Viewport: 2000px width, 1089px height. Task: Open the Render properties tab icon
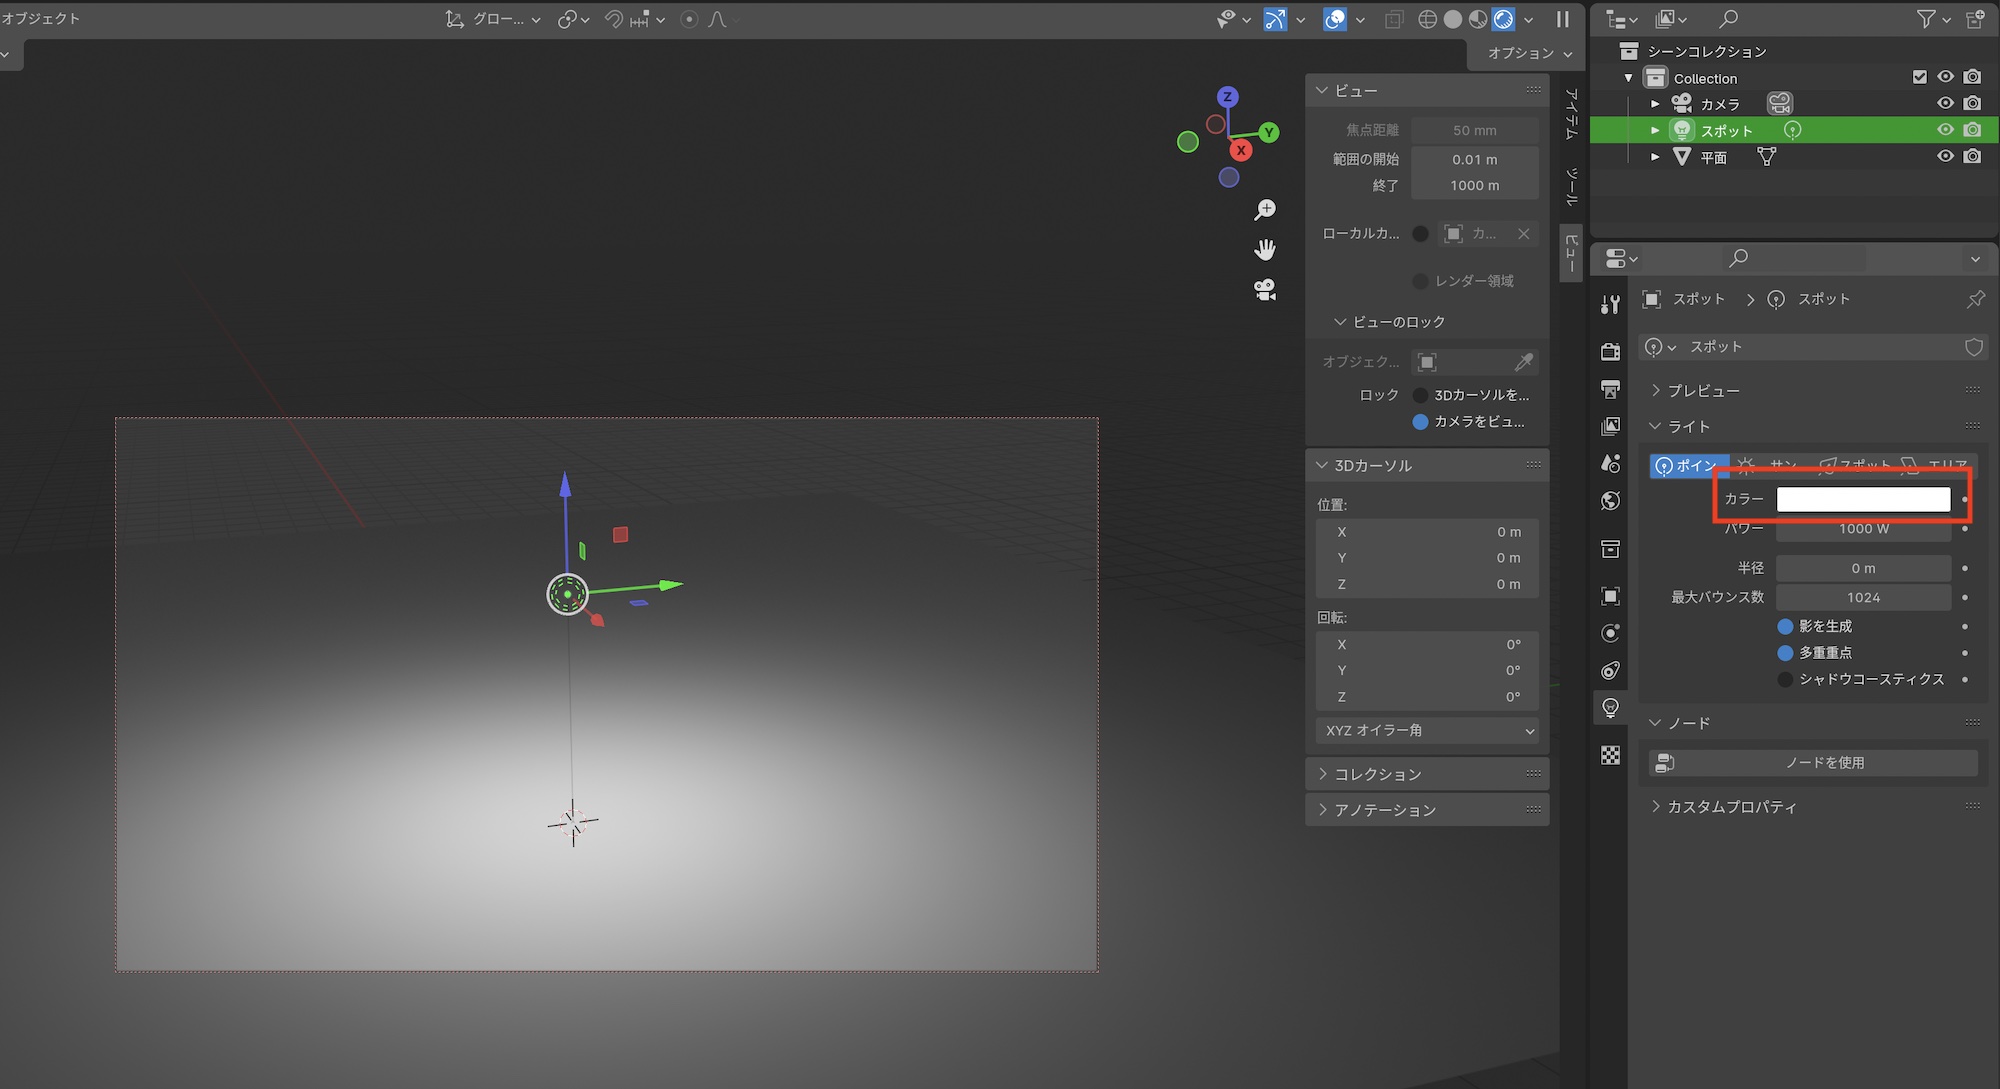pyautogui.click(x=1610, y=352)
